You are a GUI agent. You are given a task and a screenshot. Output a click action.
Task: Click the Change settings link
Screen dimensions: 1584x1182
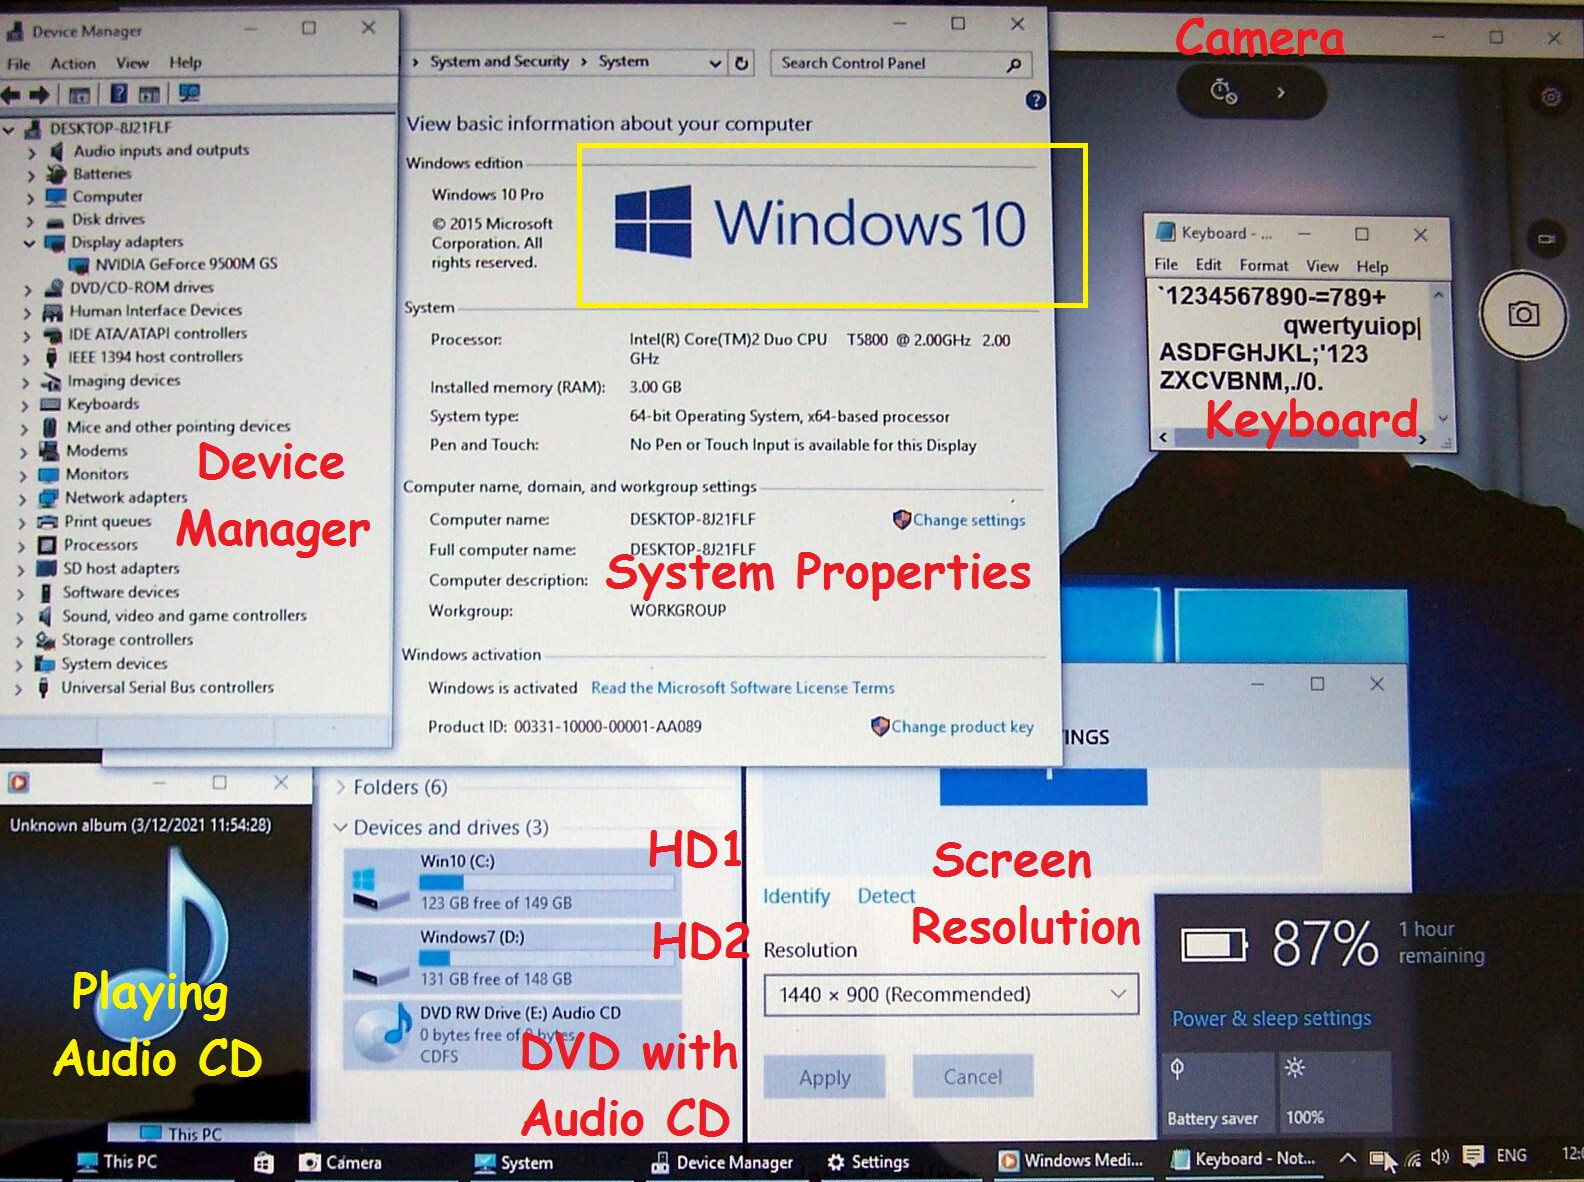coord(968,520)
